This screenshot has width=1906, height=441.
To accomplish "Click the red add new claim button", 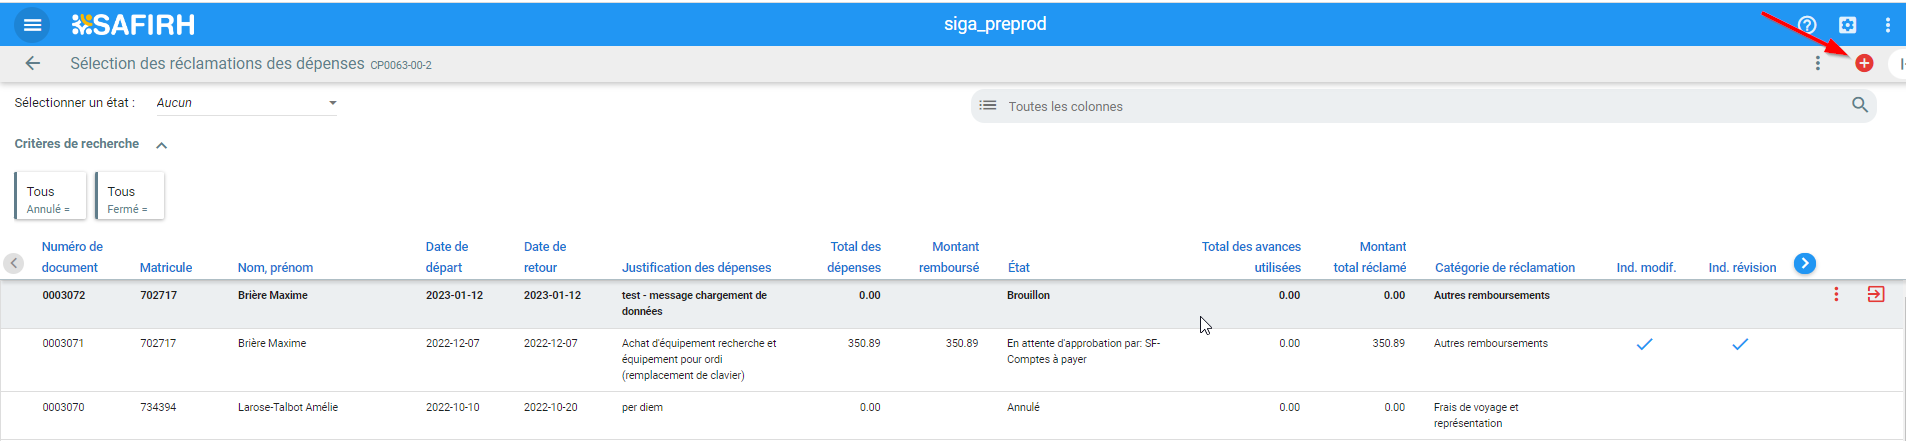I will point(1864,63).
